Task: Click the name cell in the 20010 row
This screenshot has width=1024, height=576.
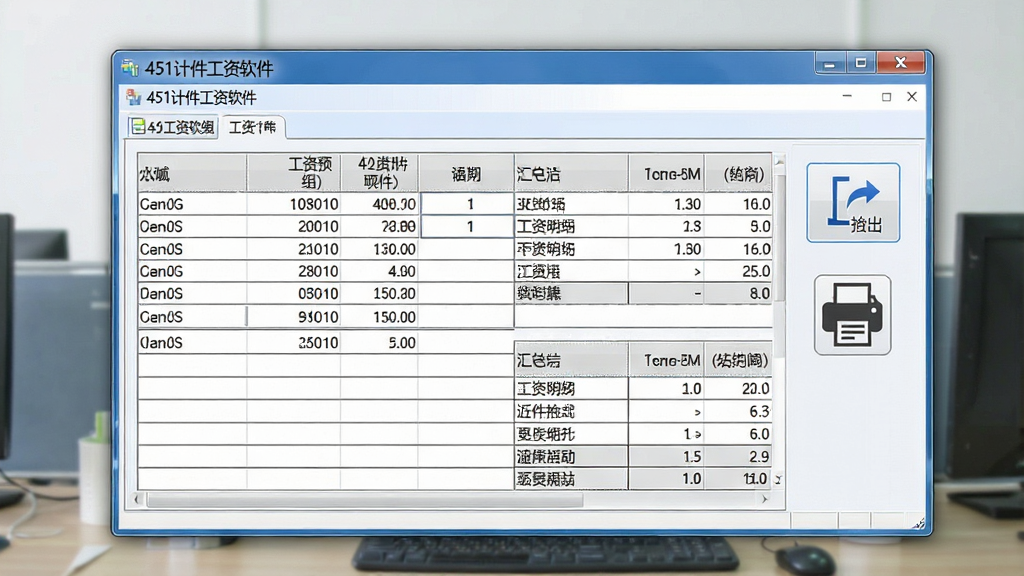Action: pos(192,227)
